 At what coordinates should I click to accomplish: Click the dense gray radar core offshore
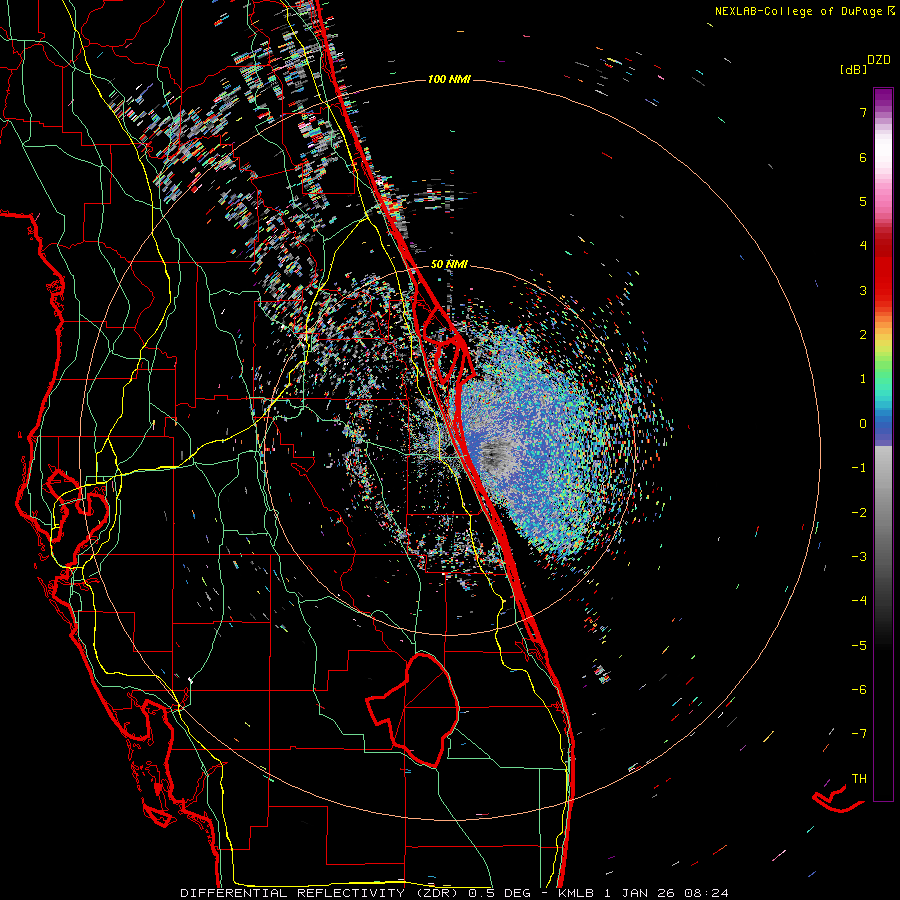(x=495, y=456)
